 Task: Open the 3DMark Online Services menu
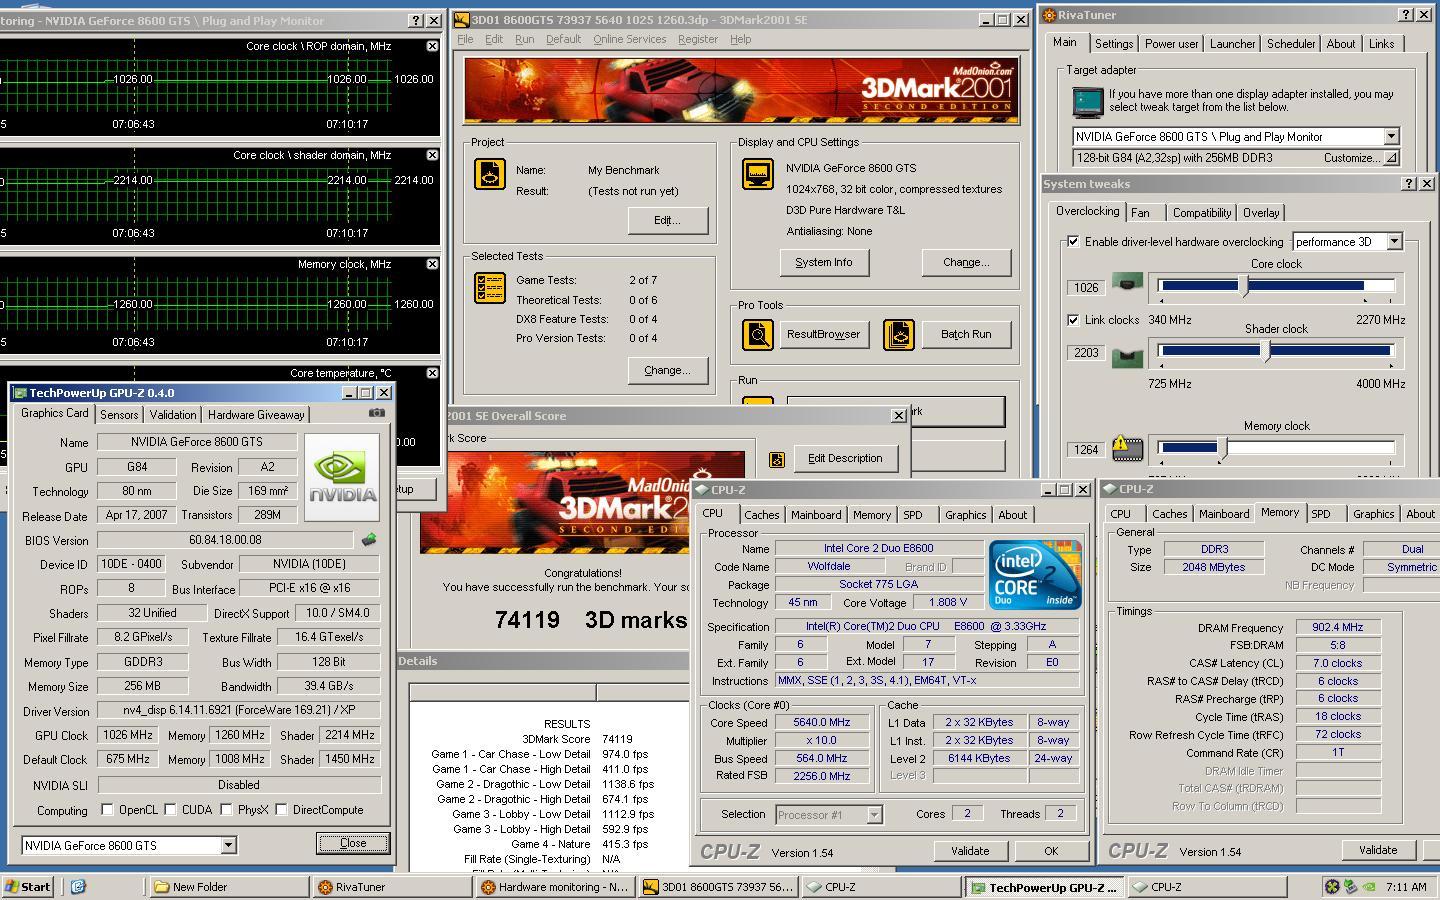coord(629,39)
